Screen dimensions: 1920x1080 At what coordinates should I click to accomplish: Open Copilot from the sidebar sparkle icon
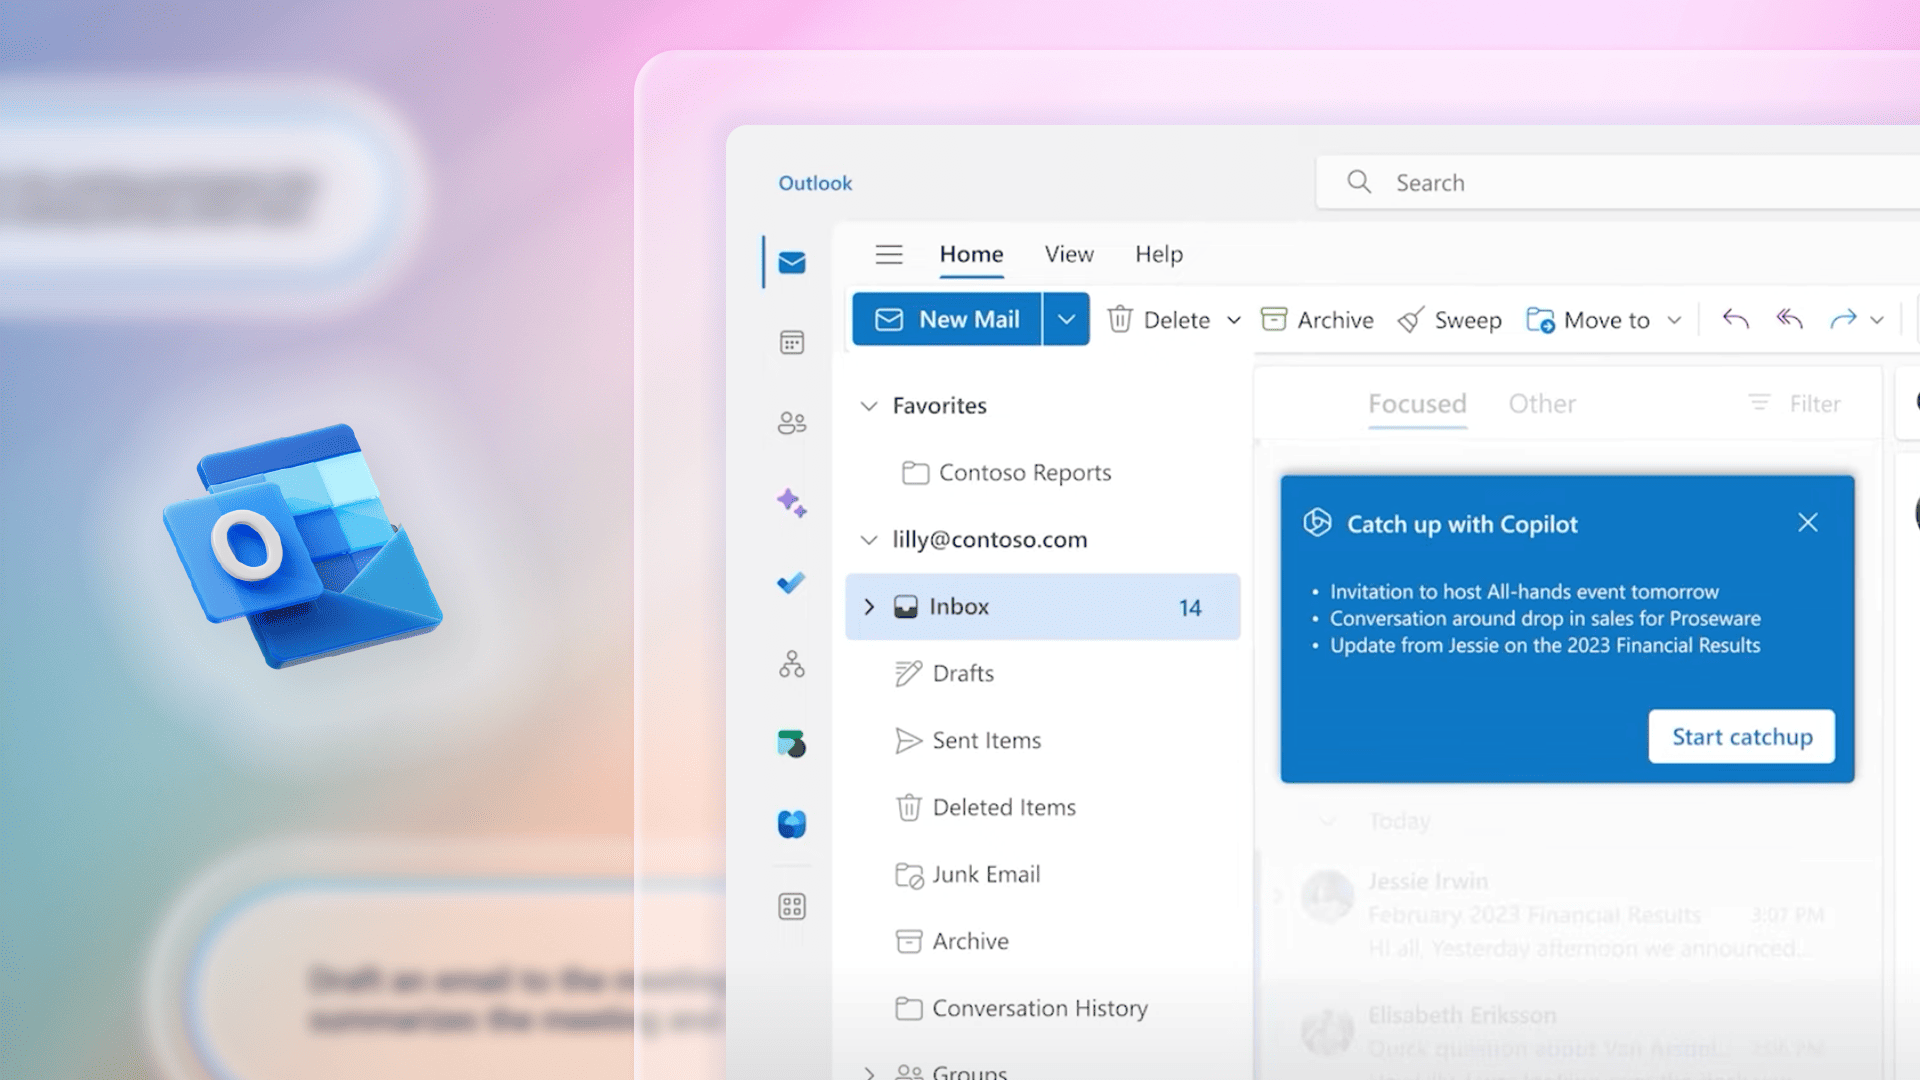pyautogui.click(x=792, y=503)
